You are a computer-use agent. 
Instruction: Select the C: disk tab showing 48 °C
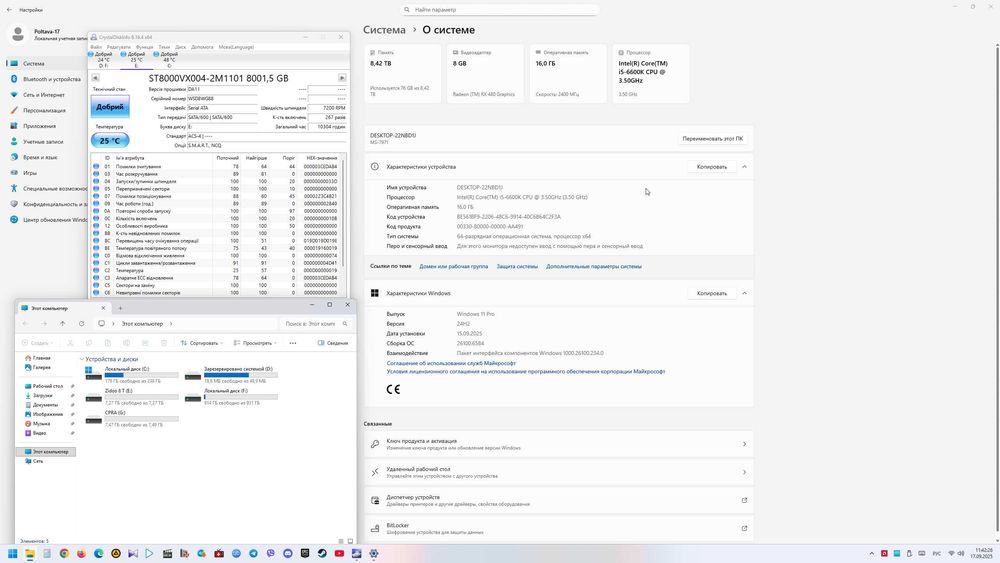167,60
